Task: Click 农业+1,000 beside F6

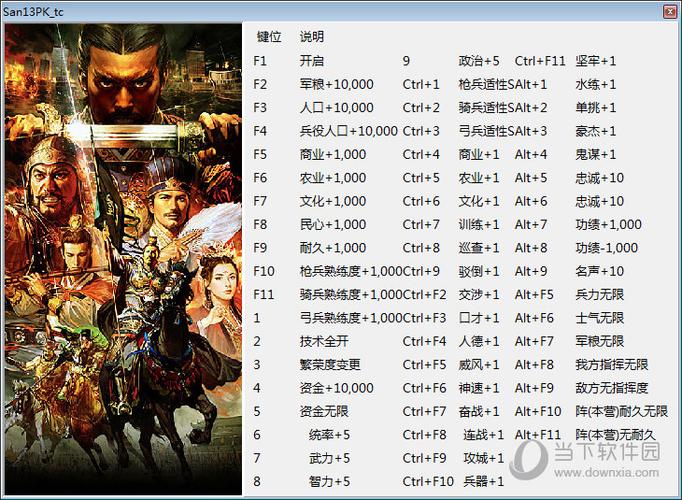Action: click(x=333, y=178)
